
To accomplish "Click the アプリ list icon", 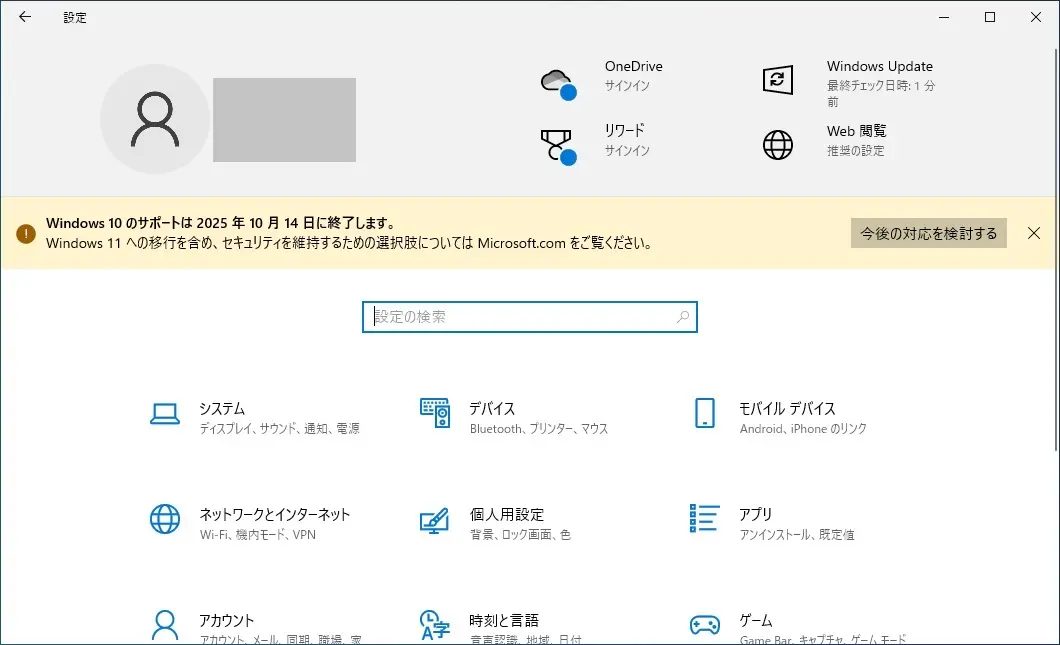I will [704, 519].
